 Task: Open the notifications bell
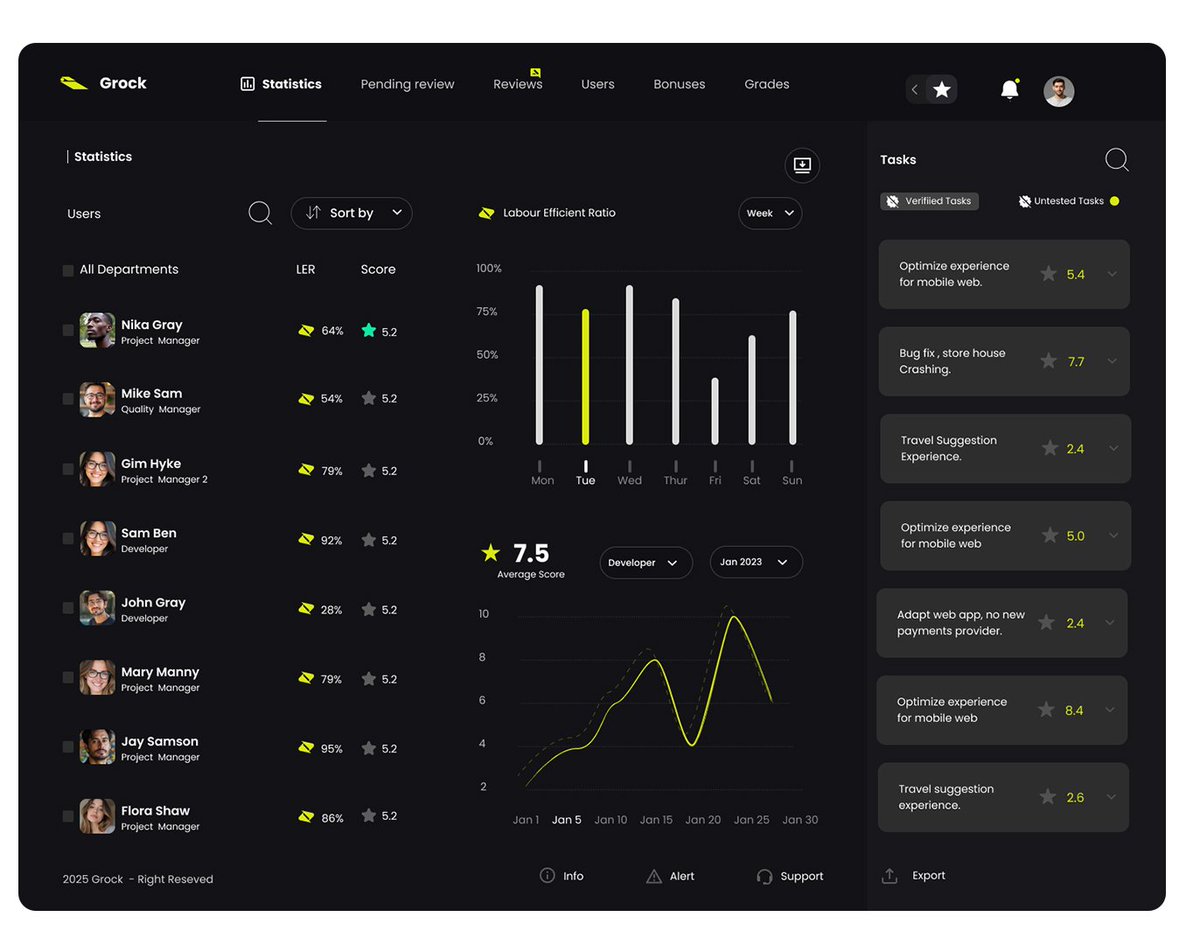click(1010, 90)
